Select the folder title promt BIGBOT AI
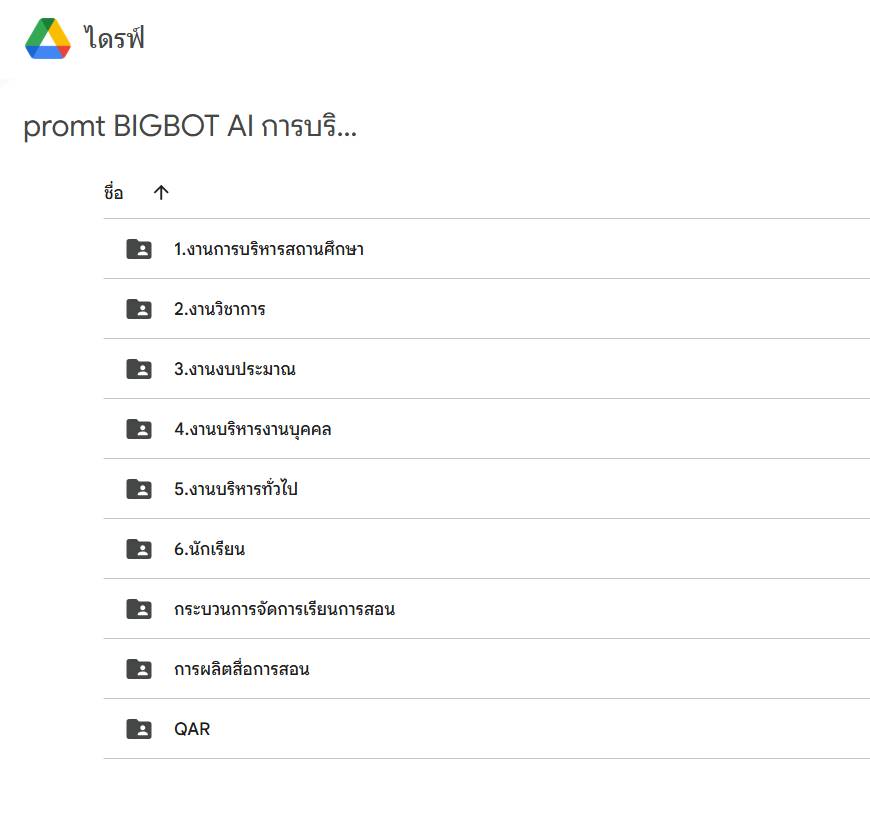 [x=190, y=126]
